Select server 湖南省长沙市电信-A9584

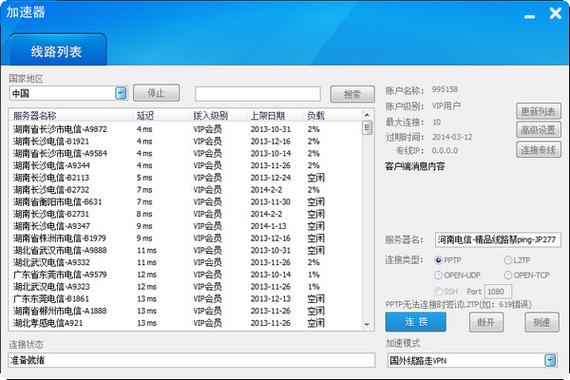tap(185, 153)
